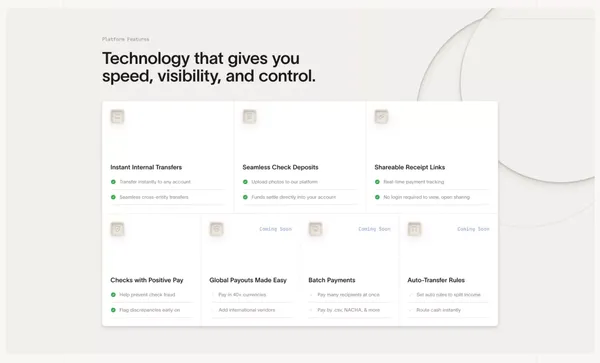600x363 pixels.
Task: Click green check beside 'No login required to view'
Action: click(x=377, y=197)
